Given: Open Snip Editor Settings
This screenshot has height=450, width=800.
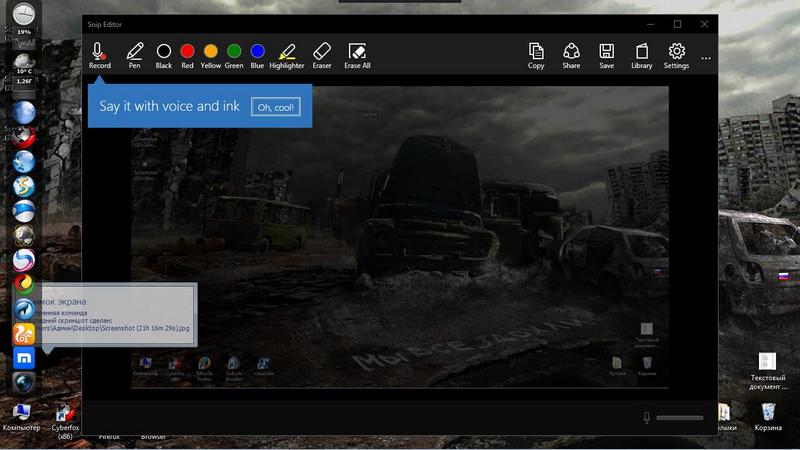Looking at the screenshot, I should point(677,56).
